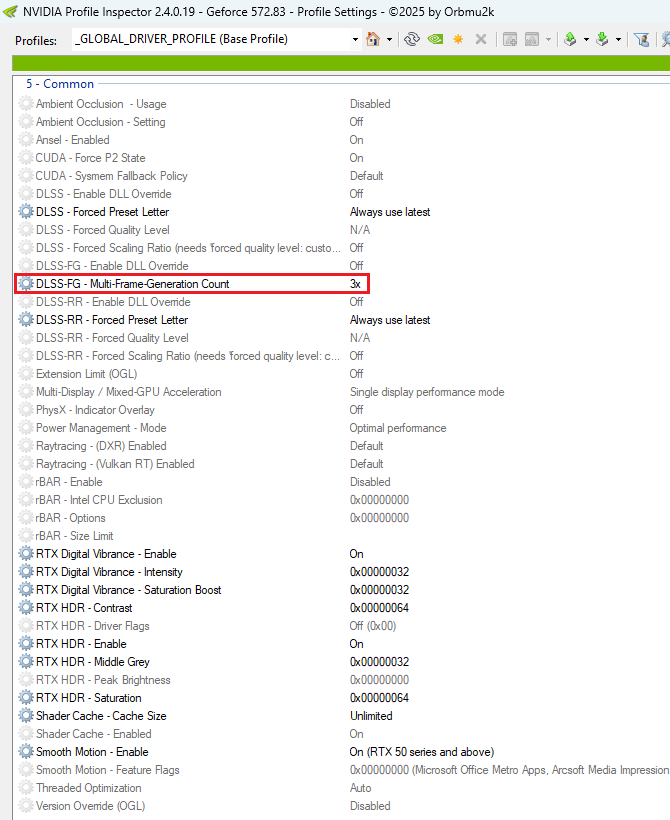670x820 pixels.
Task: Click gear icon for RTX HDR - Saturation
Action: 26,698
